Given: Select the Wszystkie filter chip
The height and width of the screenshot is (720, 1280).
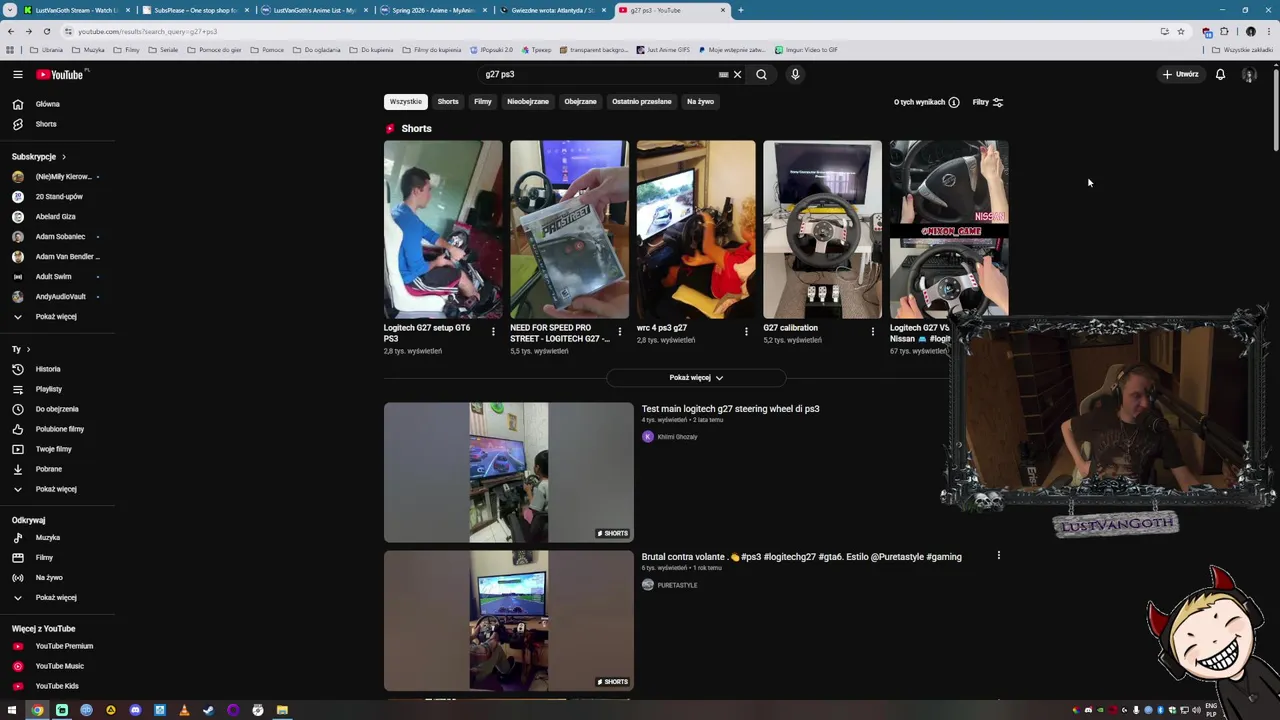Looking at the screenshot, I should click(x=406, y=101).
